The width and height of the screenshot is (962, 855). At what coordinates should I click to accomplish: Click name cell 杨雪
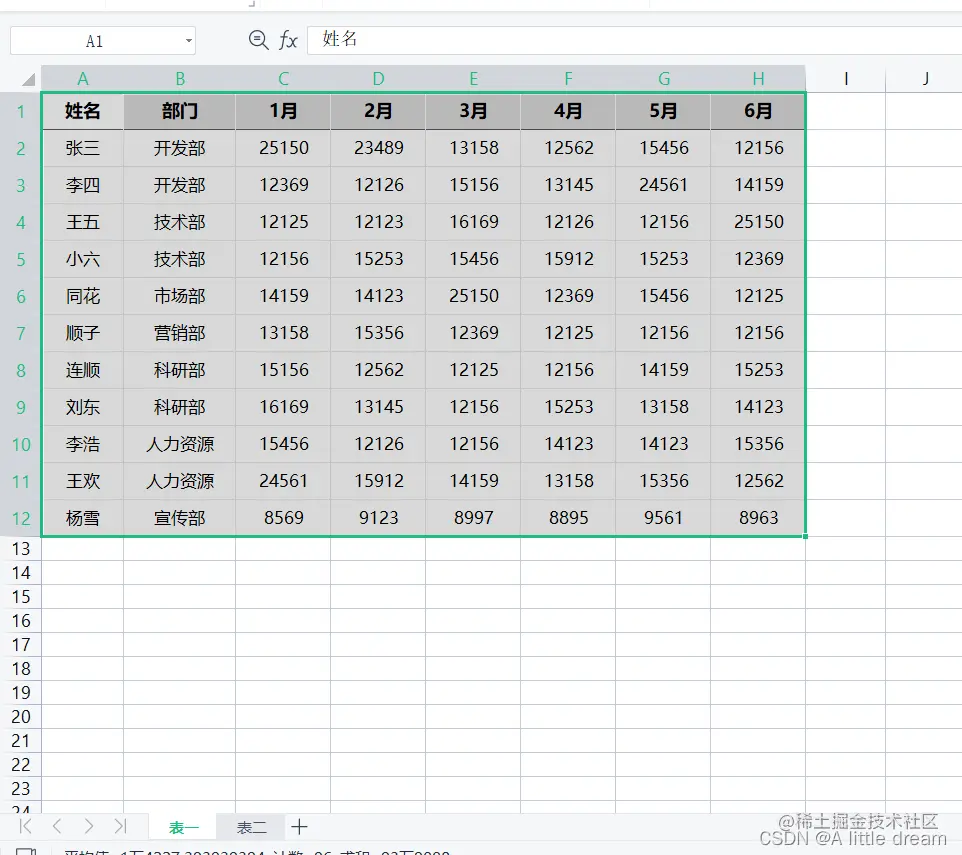83,518
